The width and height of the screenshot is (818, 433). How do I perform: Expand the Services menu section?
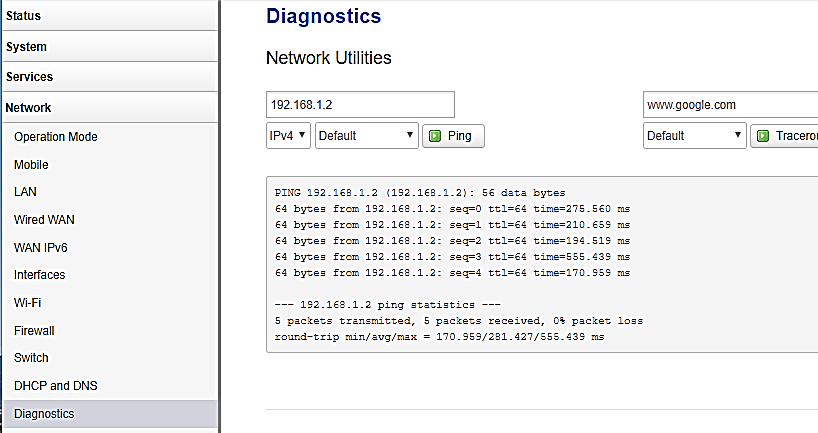click(x=109, y=77)
